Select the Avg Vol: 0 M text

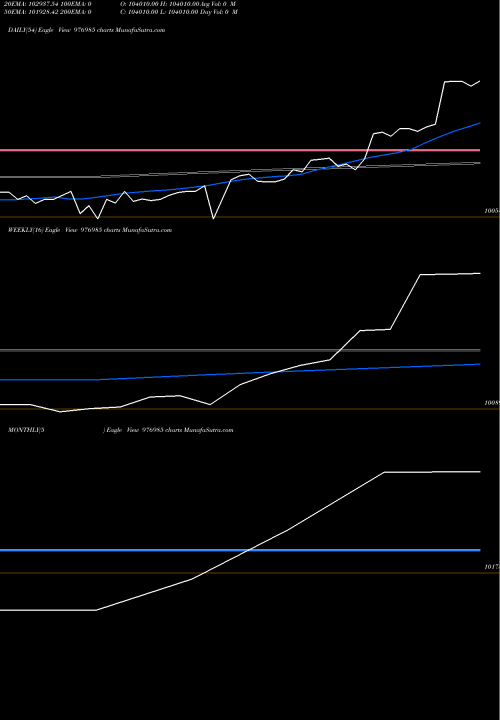pos(218,4)
